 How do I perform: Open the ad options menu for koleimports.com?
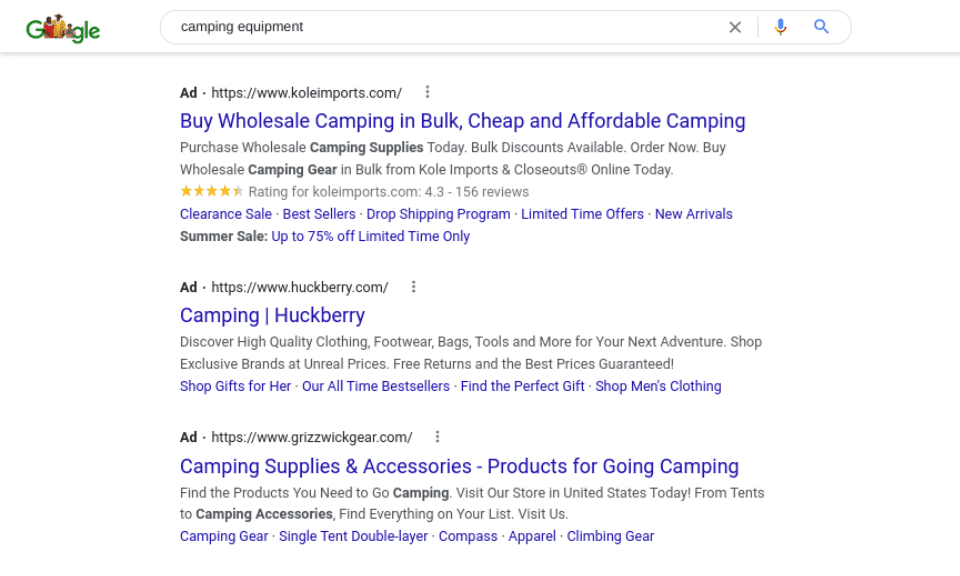pyautogui.click(x=428, y=92)
